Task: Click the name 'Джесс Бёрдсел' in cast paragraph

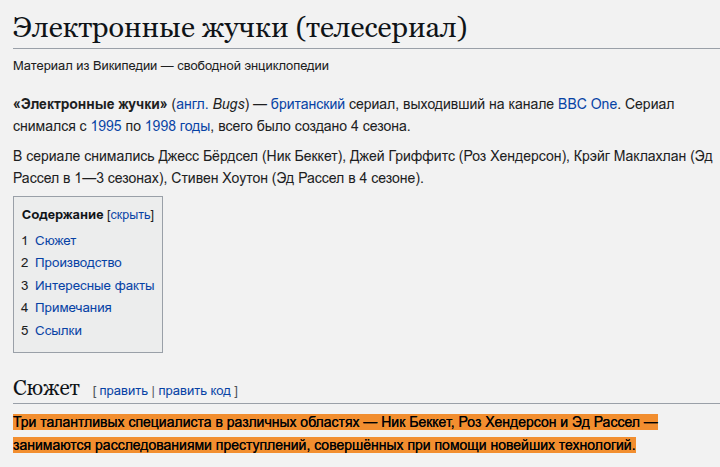Action: click(x=208, y=157)
